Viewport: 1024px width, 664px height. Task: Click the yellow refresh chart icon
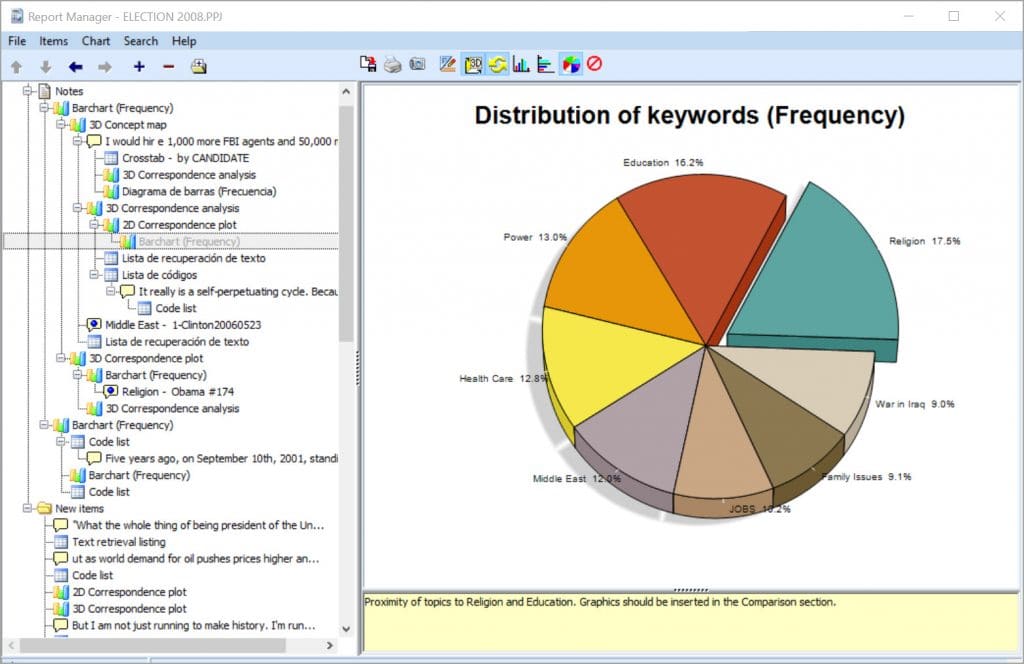(x=497, y=63)
